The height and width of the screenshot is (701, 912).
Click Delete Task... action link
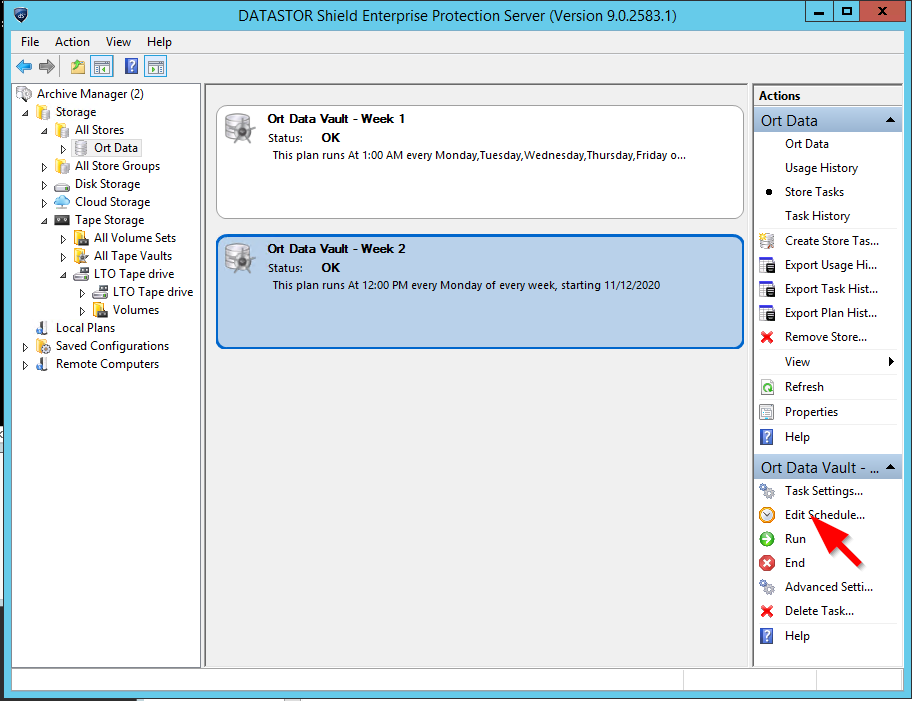[x=820, y=611]
